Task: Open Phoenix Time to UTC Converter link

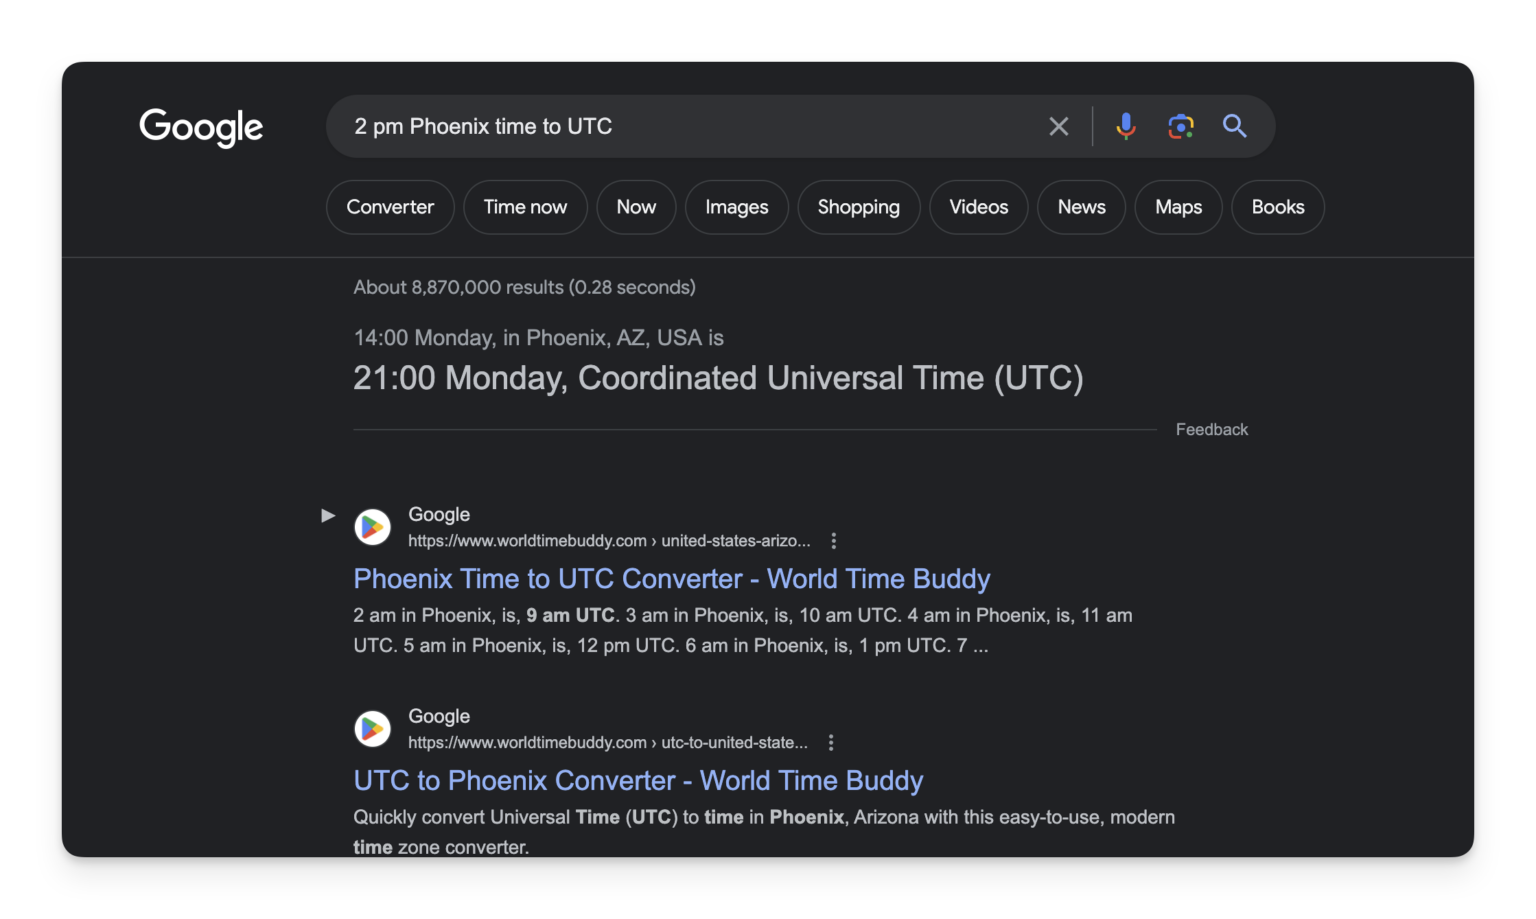Action: coord(671,578)
